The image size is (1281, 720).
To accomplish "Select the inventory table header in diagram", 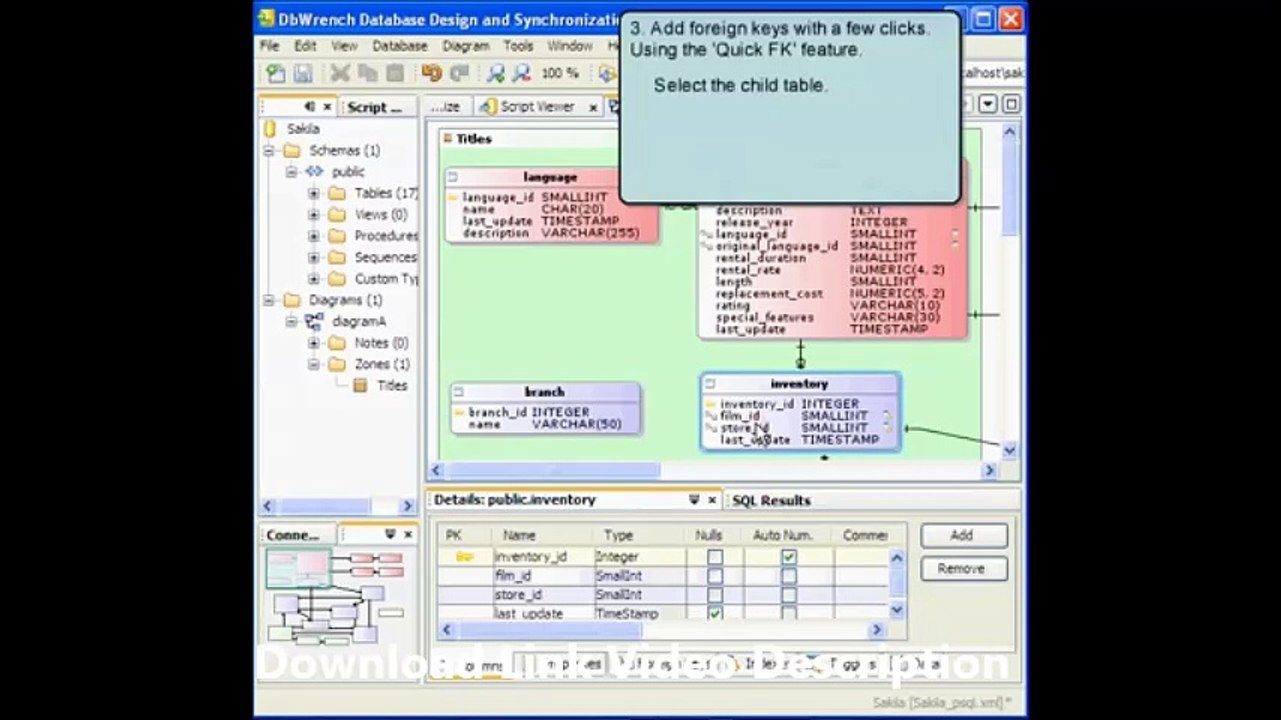I will click(799, 384).
